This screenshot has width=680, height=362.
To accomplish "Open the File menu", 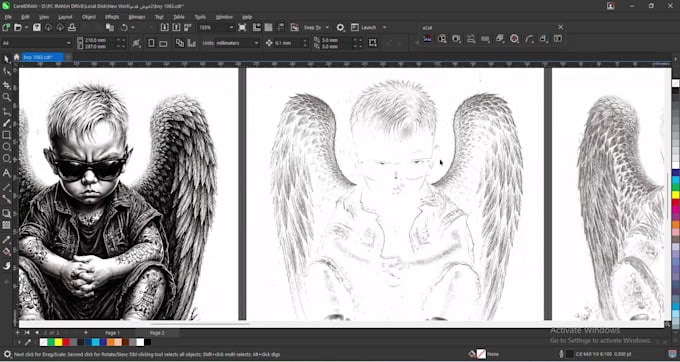I will (x=8, y=17).
